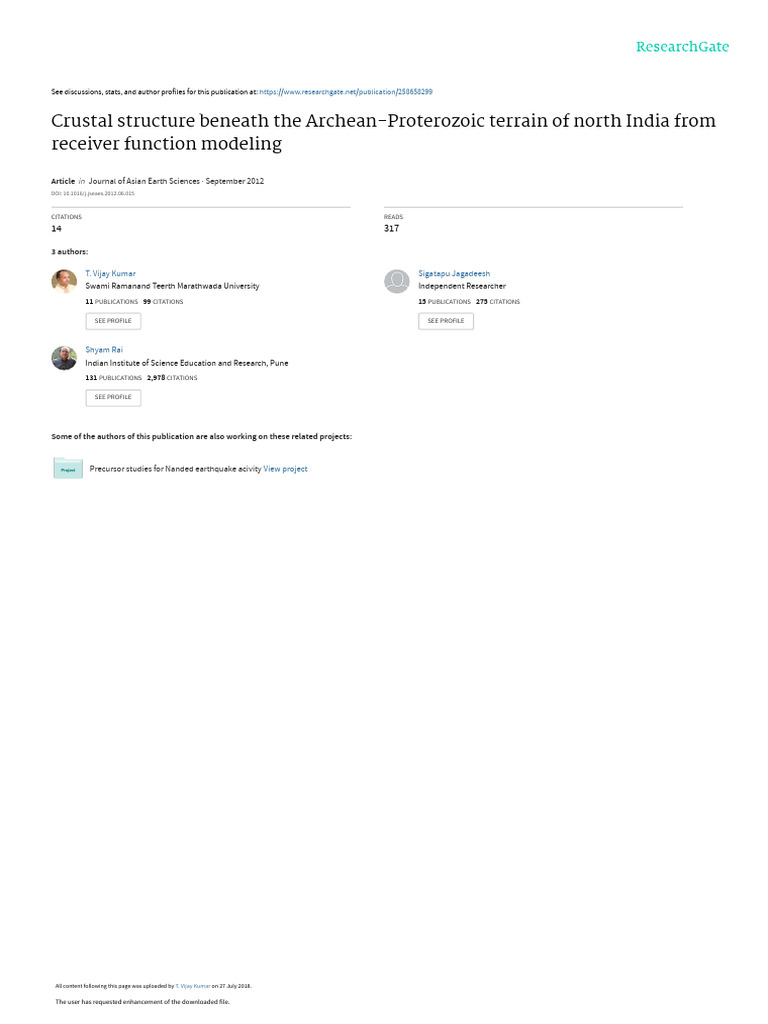The image size is (768, 1024).
Task: Click the ResearchGate logo
Action: [x=683, y=47]
